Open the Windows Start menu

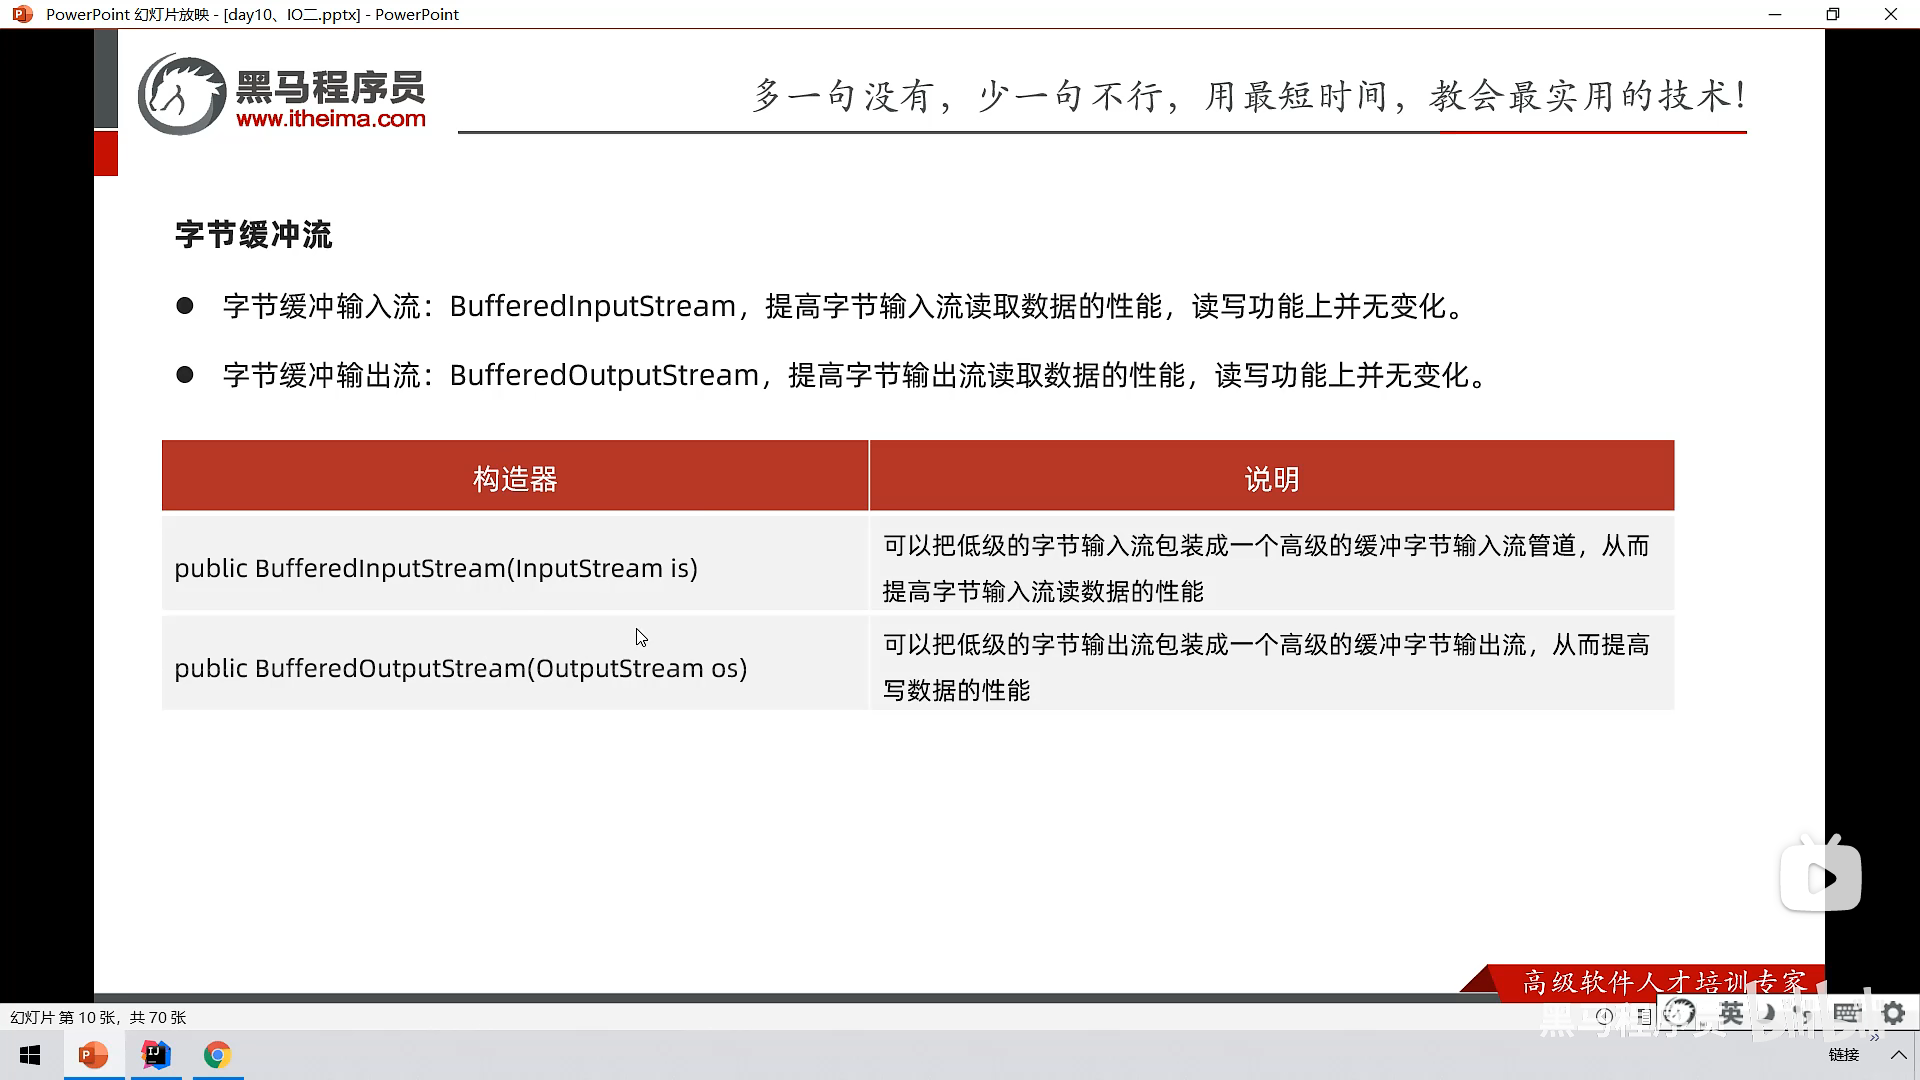30,1055
